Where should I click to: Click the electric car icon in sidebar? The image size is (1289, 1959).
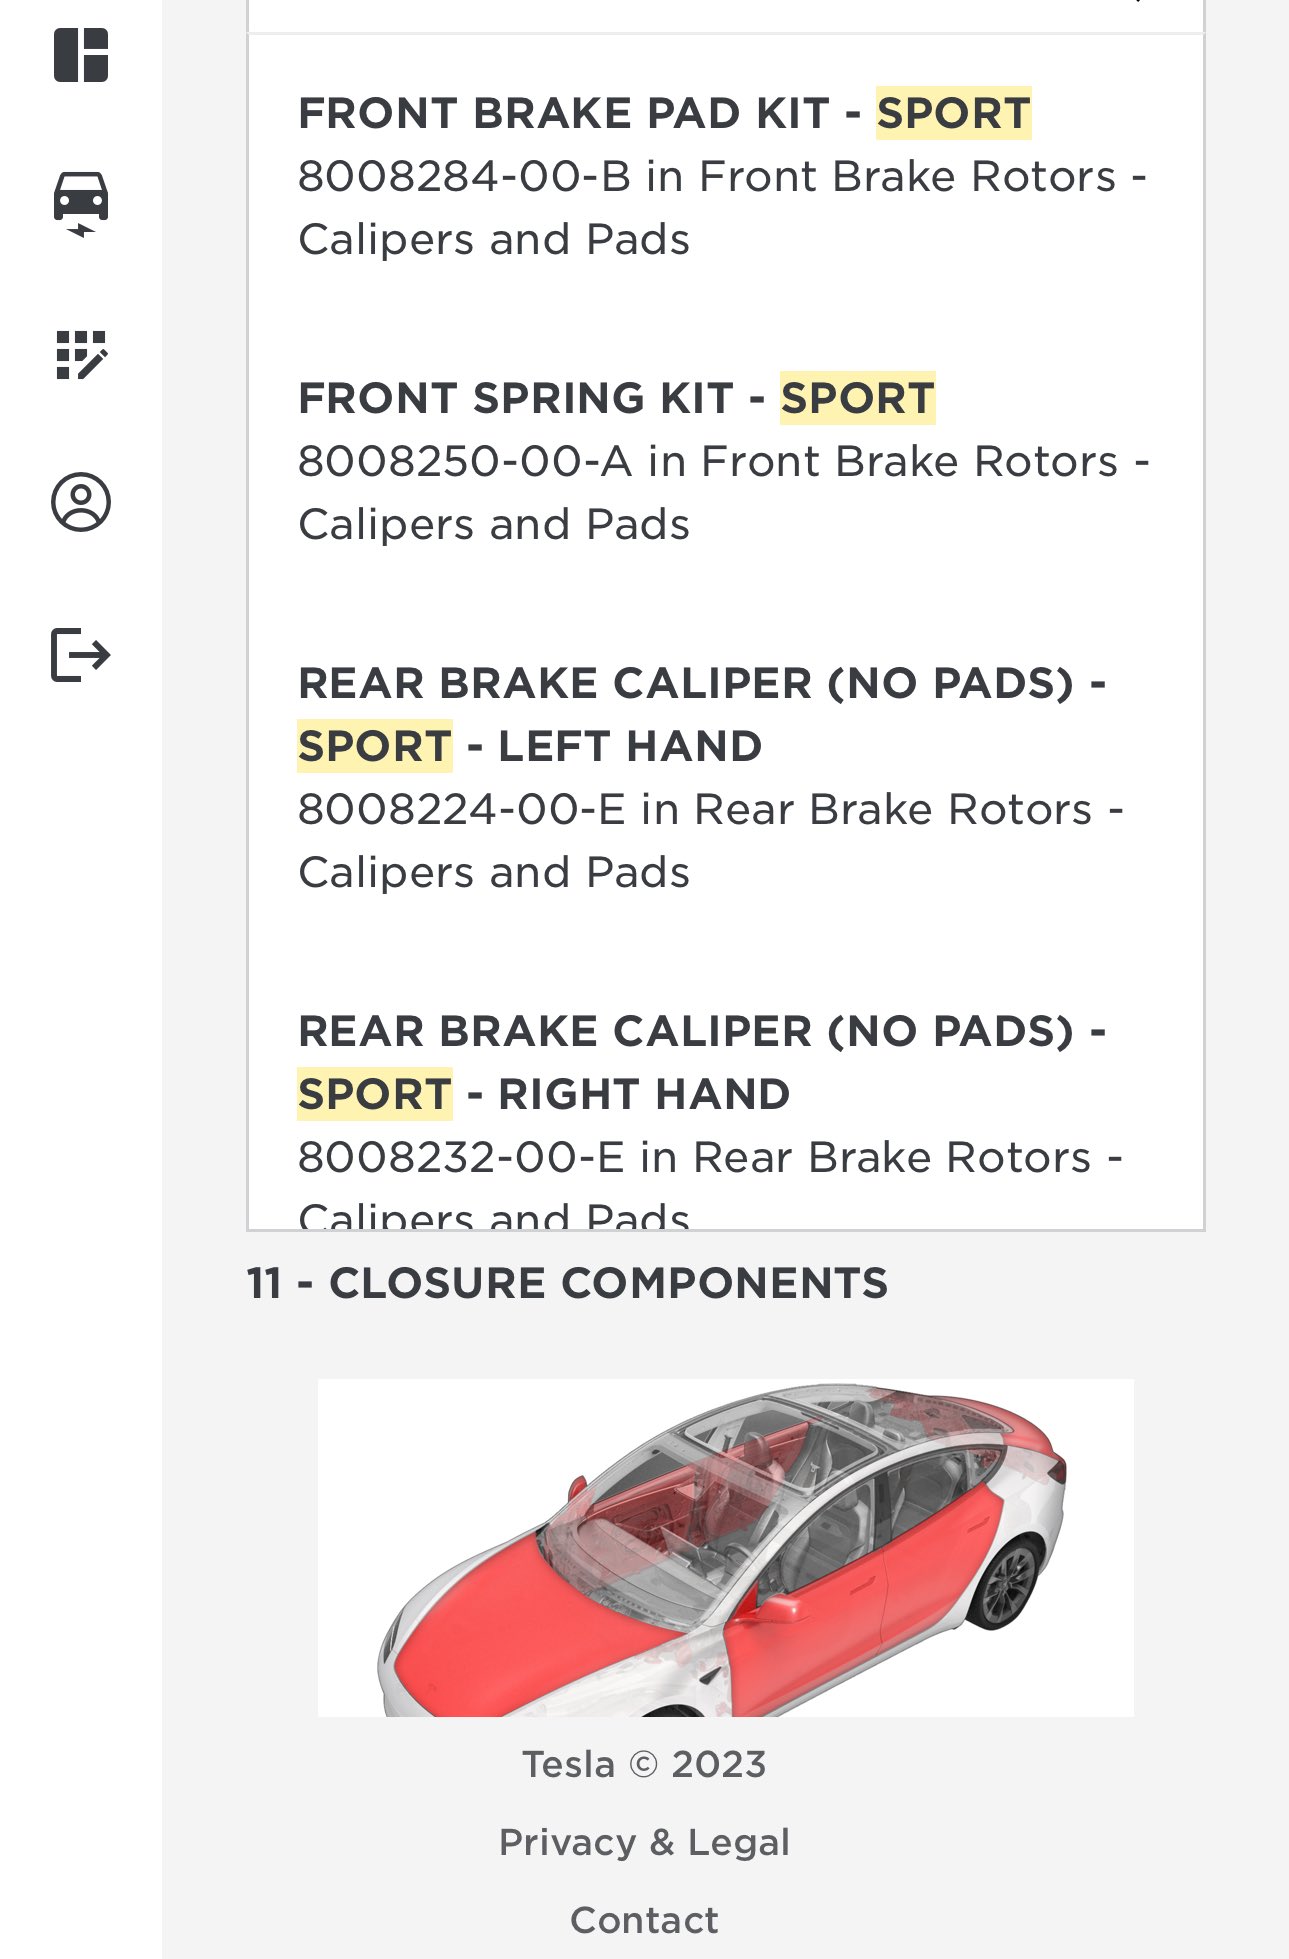tap(81, 204)
